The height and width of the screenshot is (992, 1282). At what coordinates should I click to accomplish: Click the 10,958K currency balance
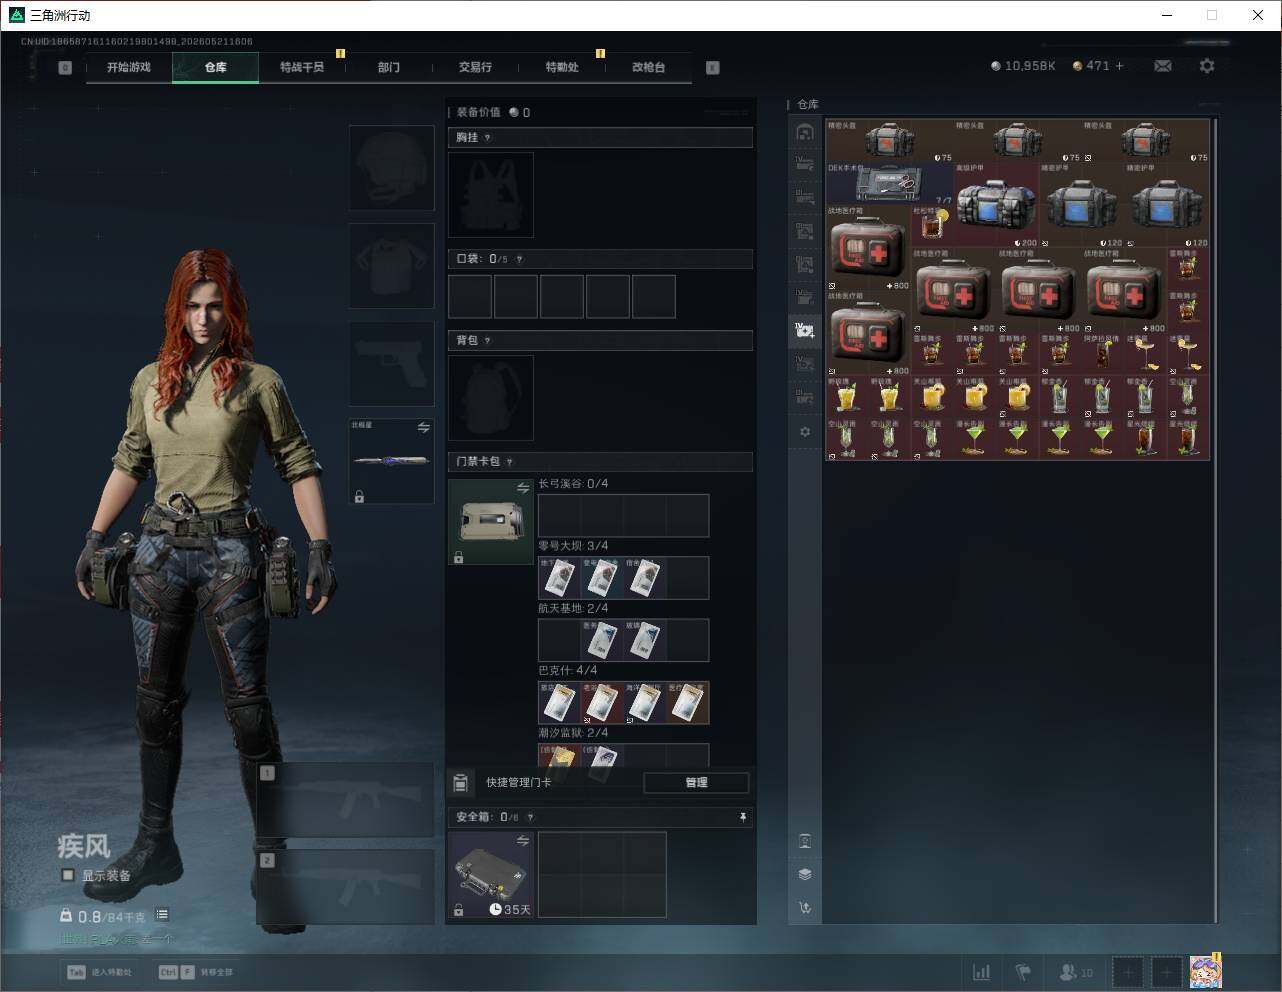[x=1023, y=66]
